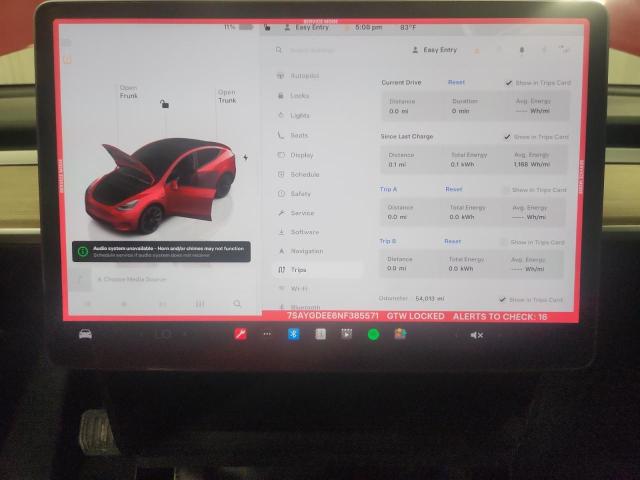Viewport: 640px width, 480px height.
Task: Tap the charge port lightning bolt icon
Action: pos(245,157)
